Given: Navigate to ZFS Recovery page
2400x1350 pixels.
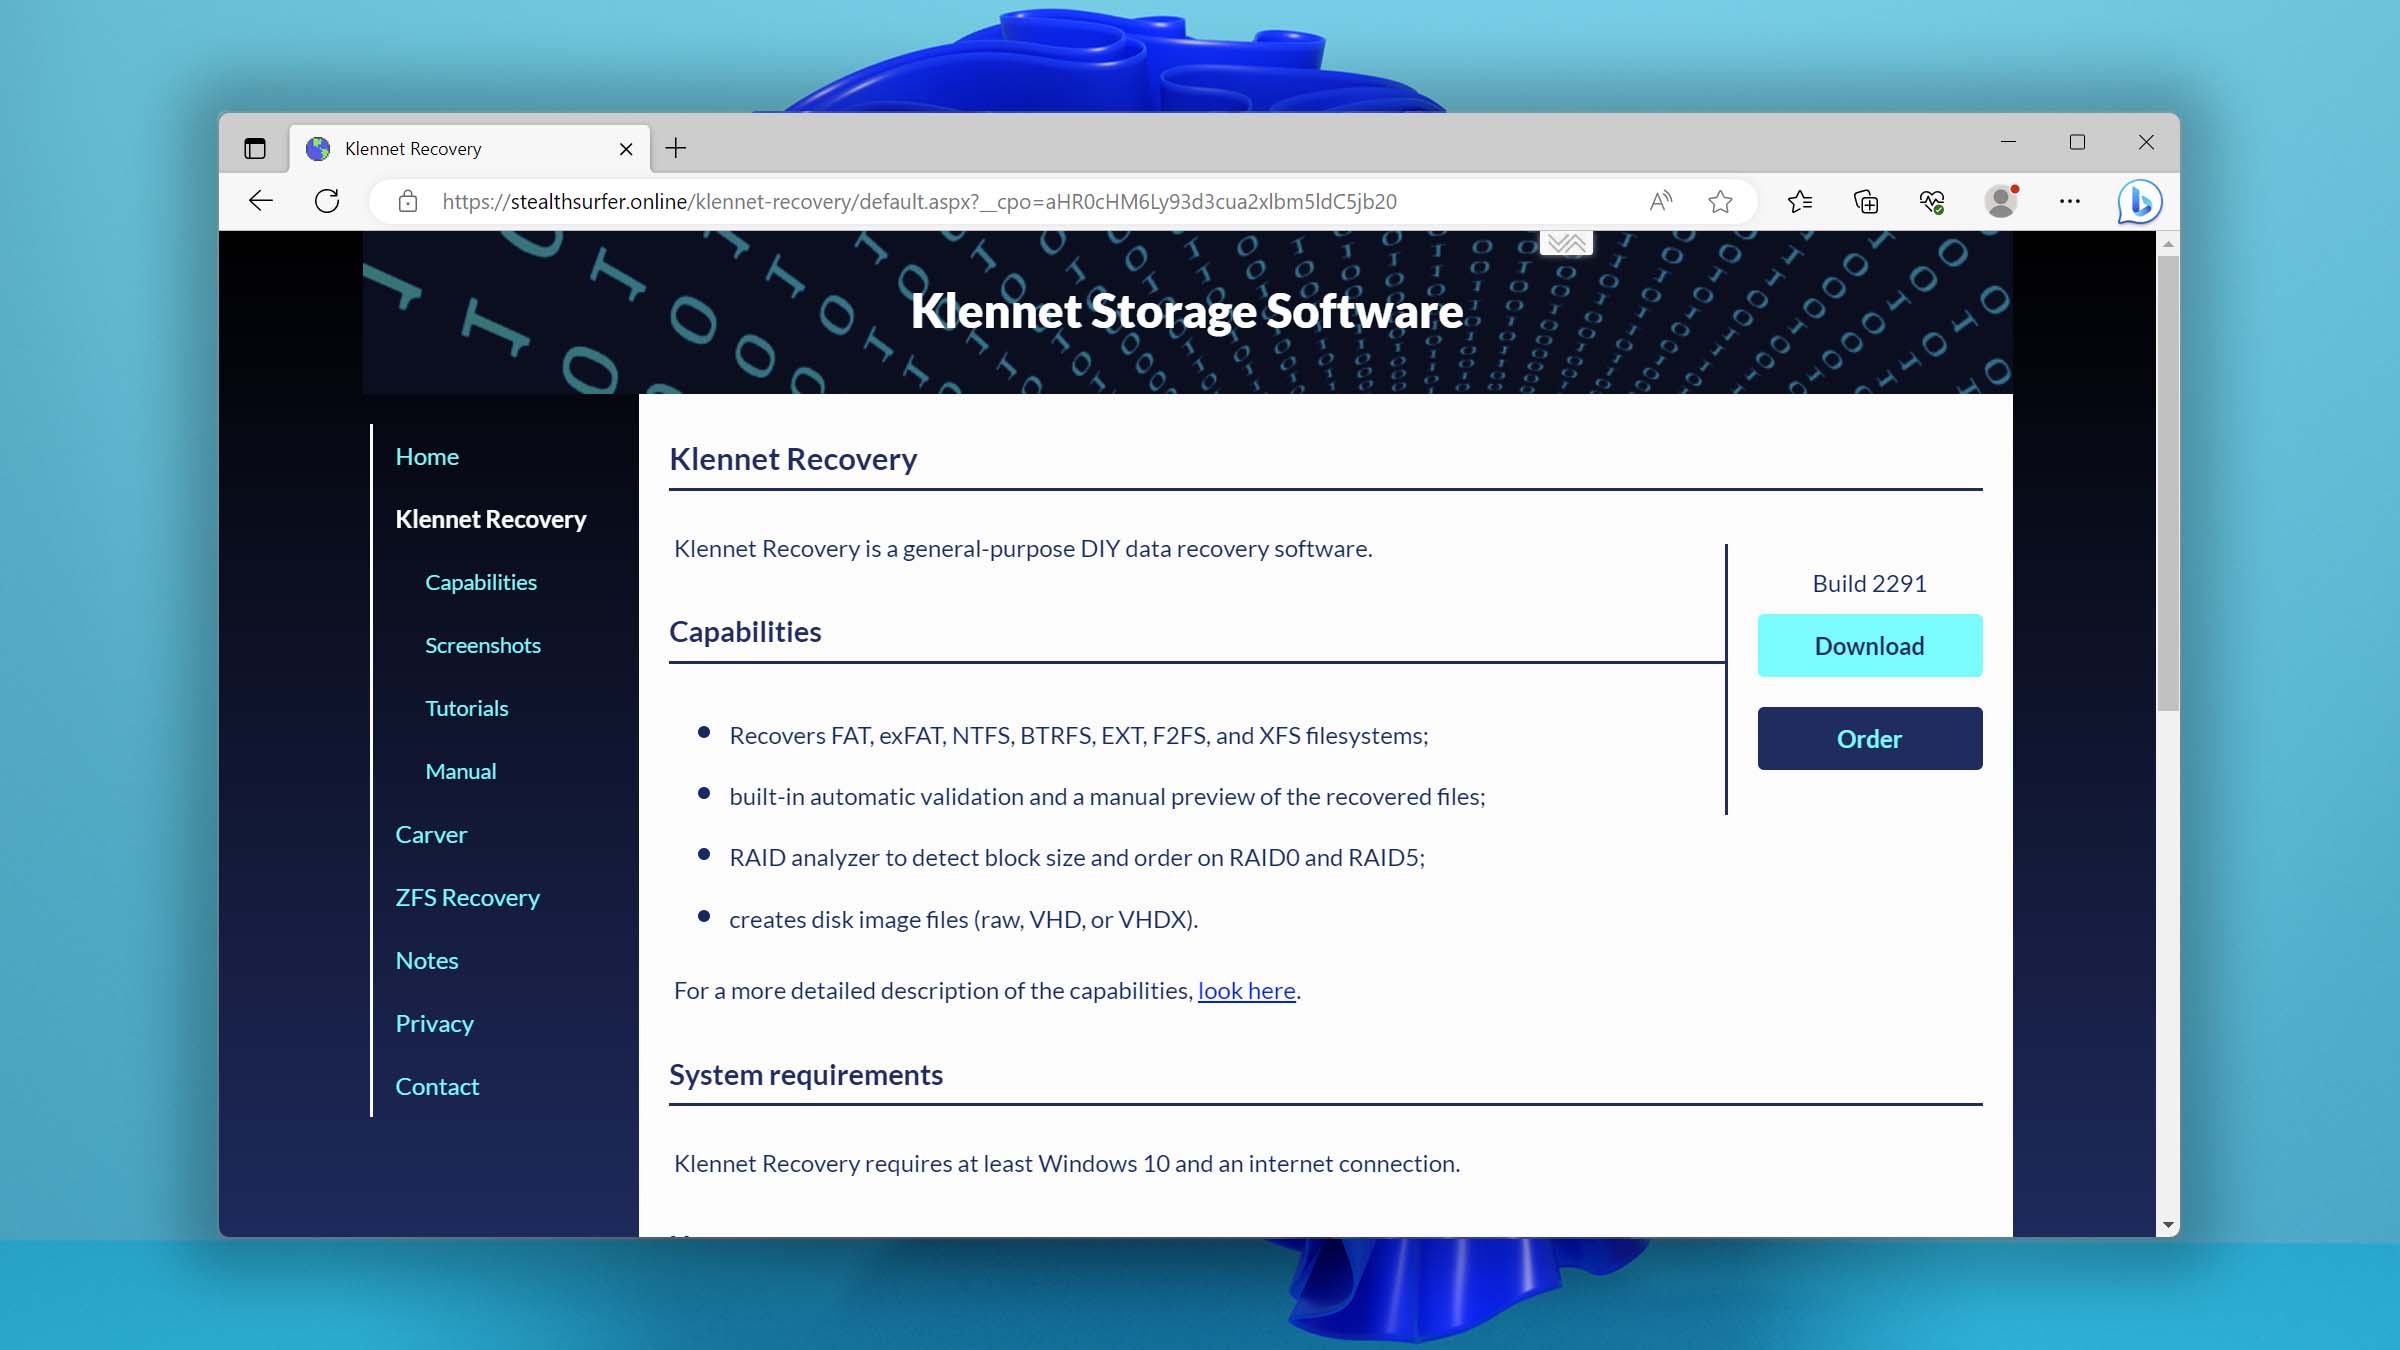Looking at the screenshot, I should 467,897.
